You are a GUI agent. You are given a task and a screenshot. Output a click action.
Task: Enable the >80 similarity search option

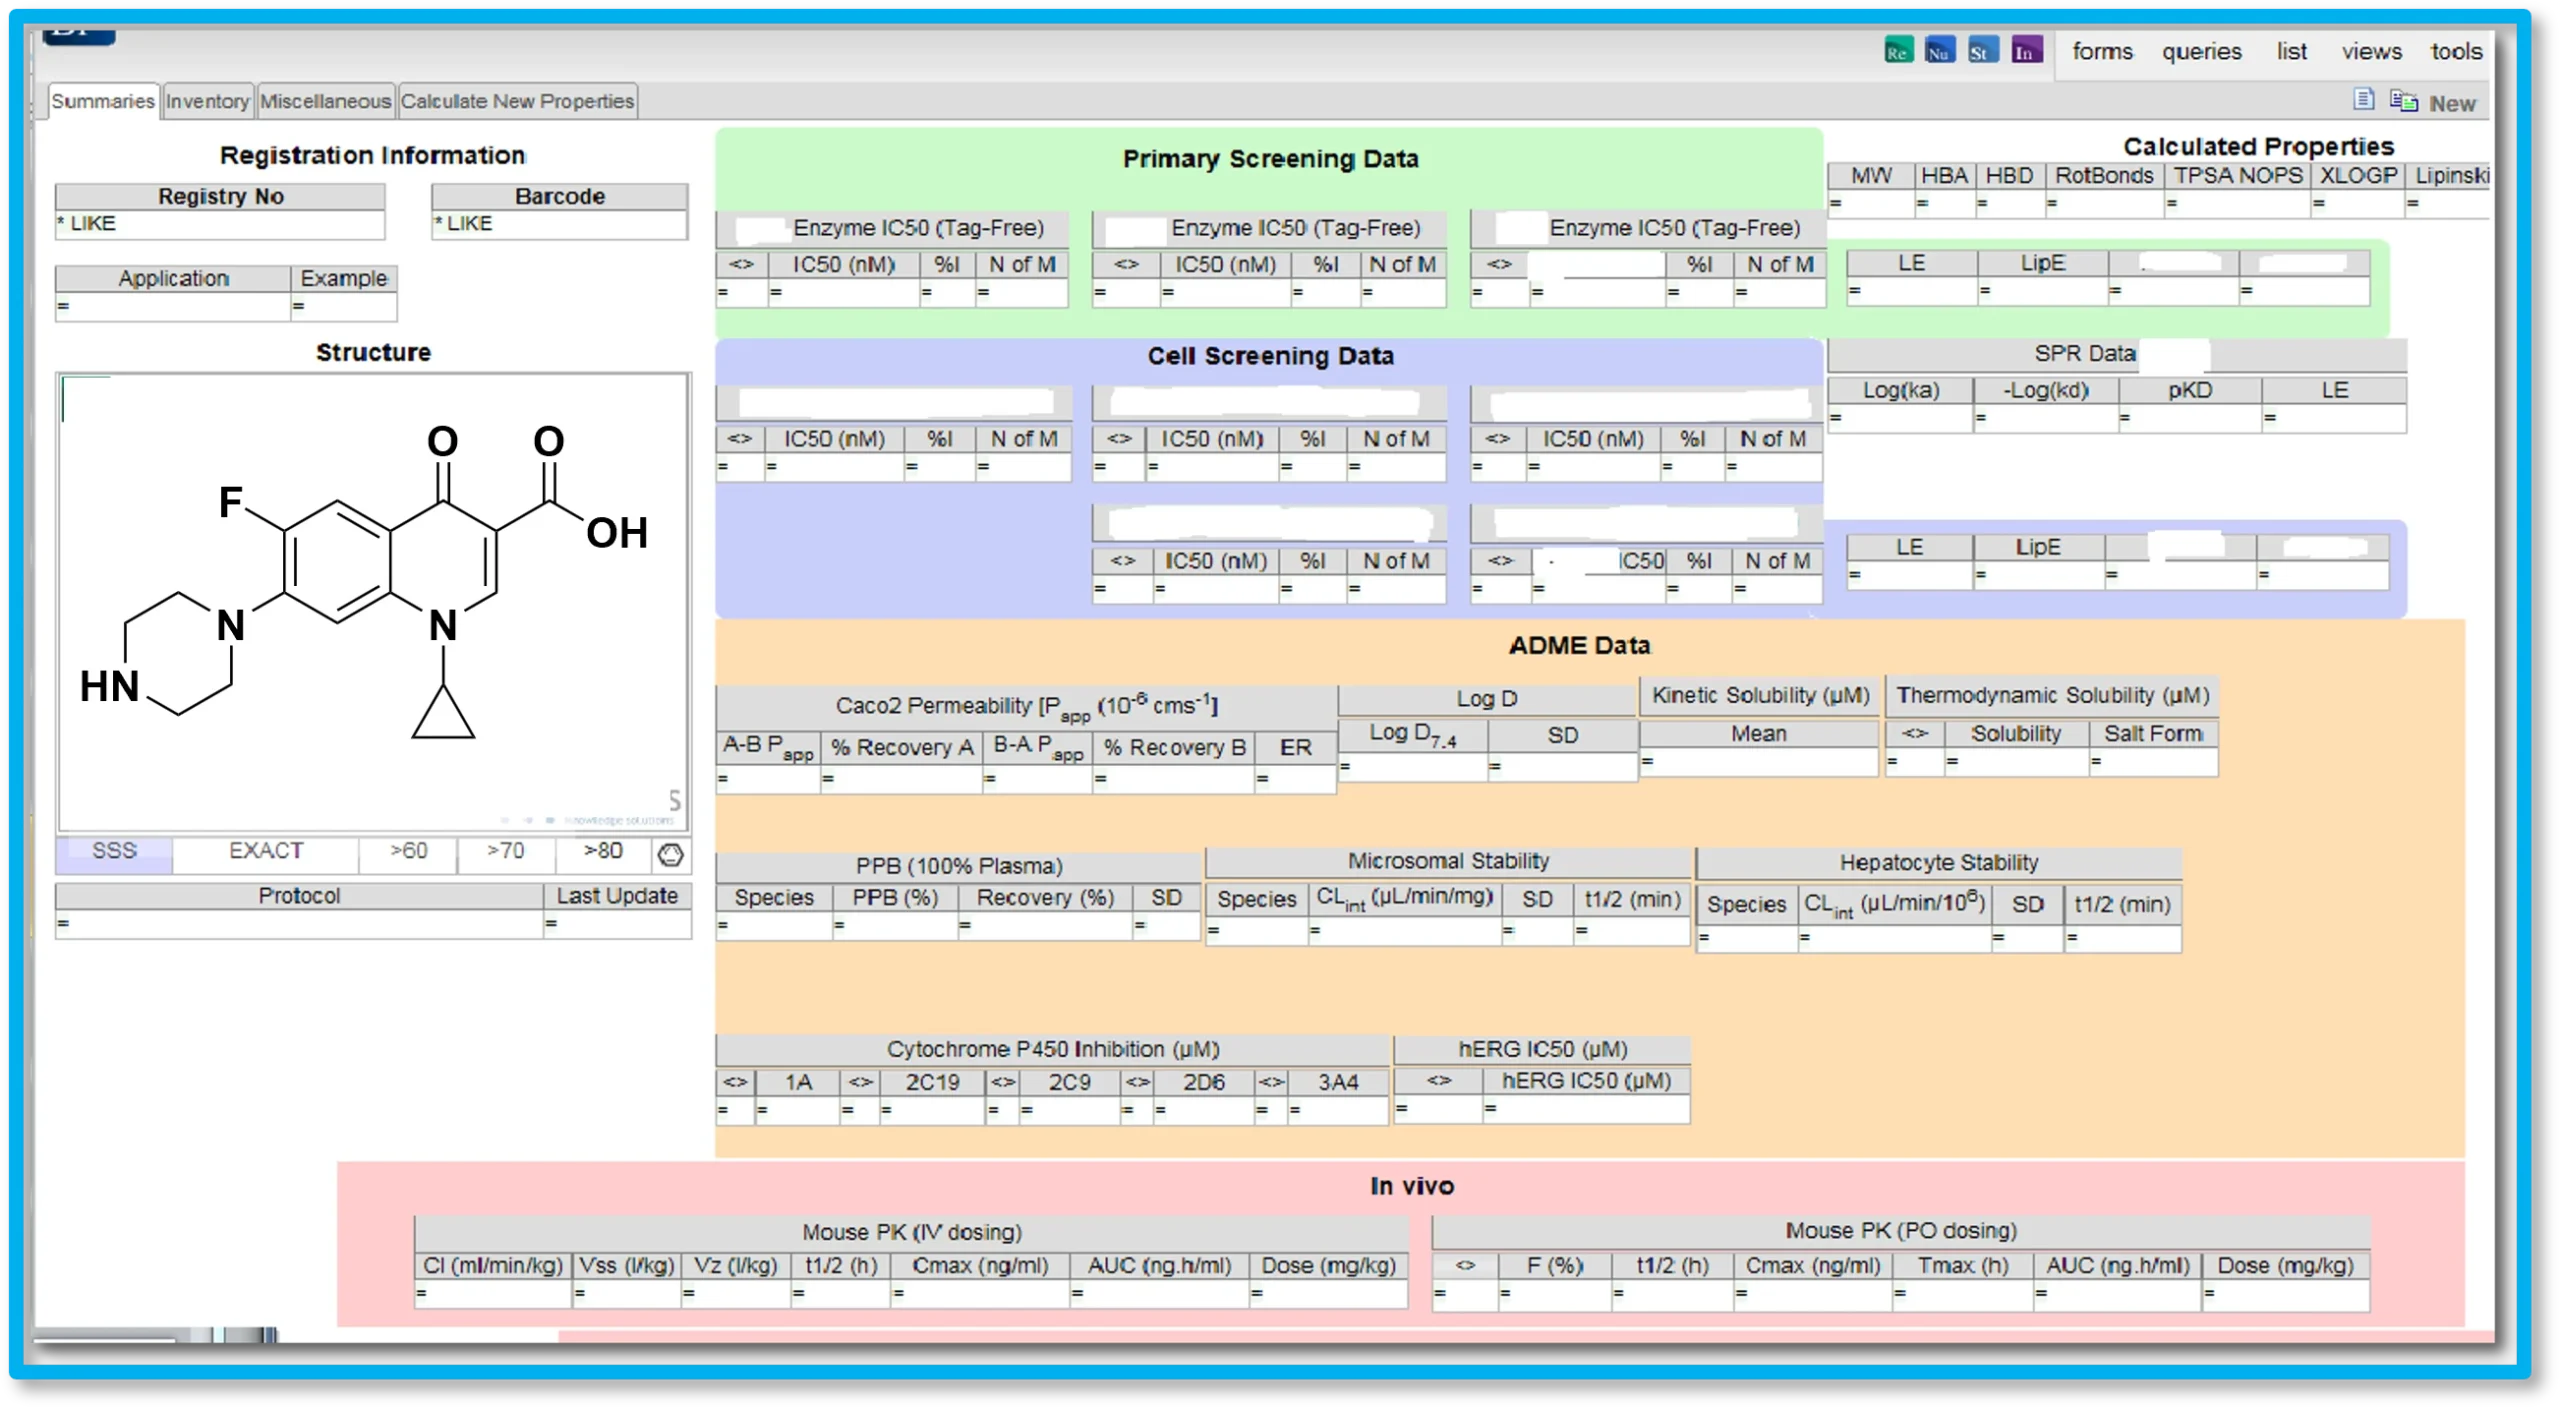(x=601, y=852)
